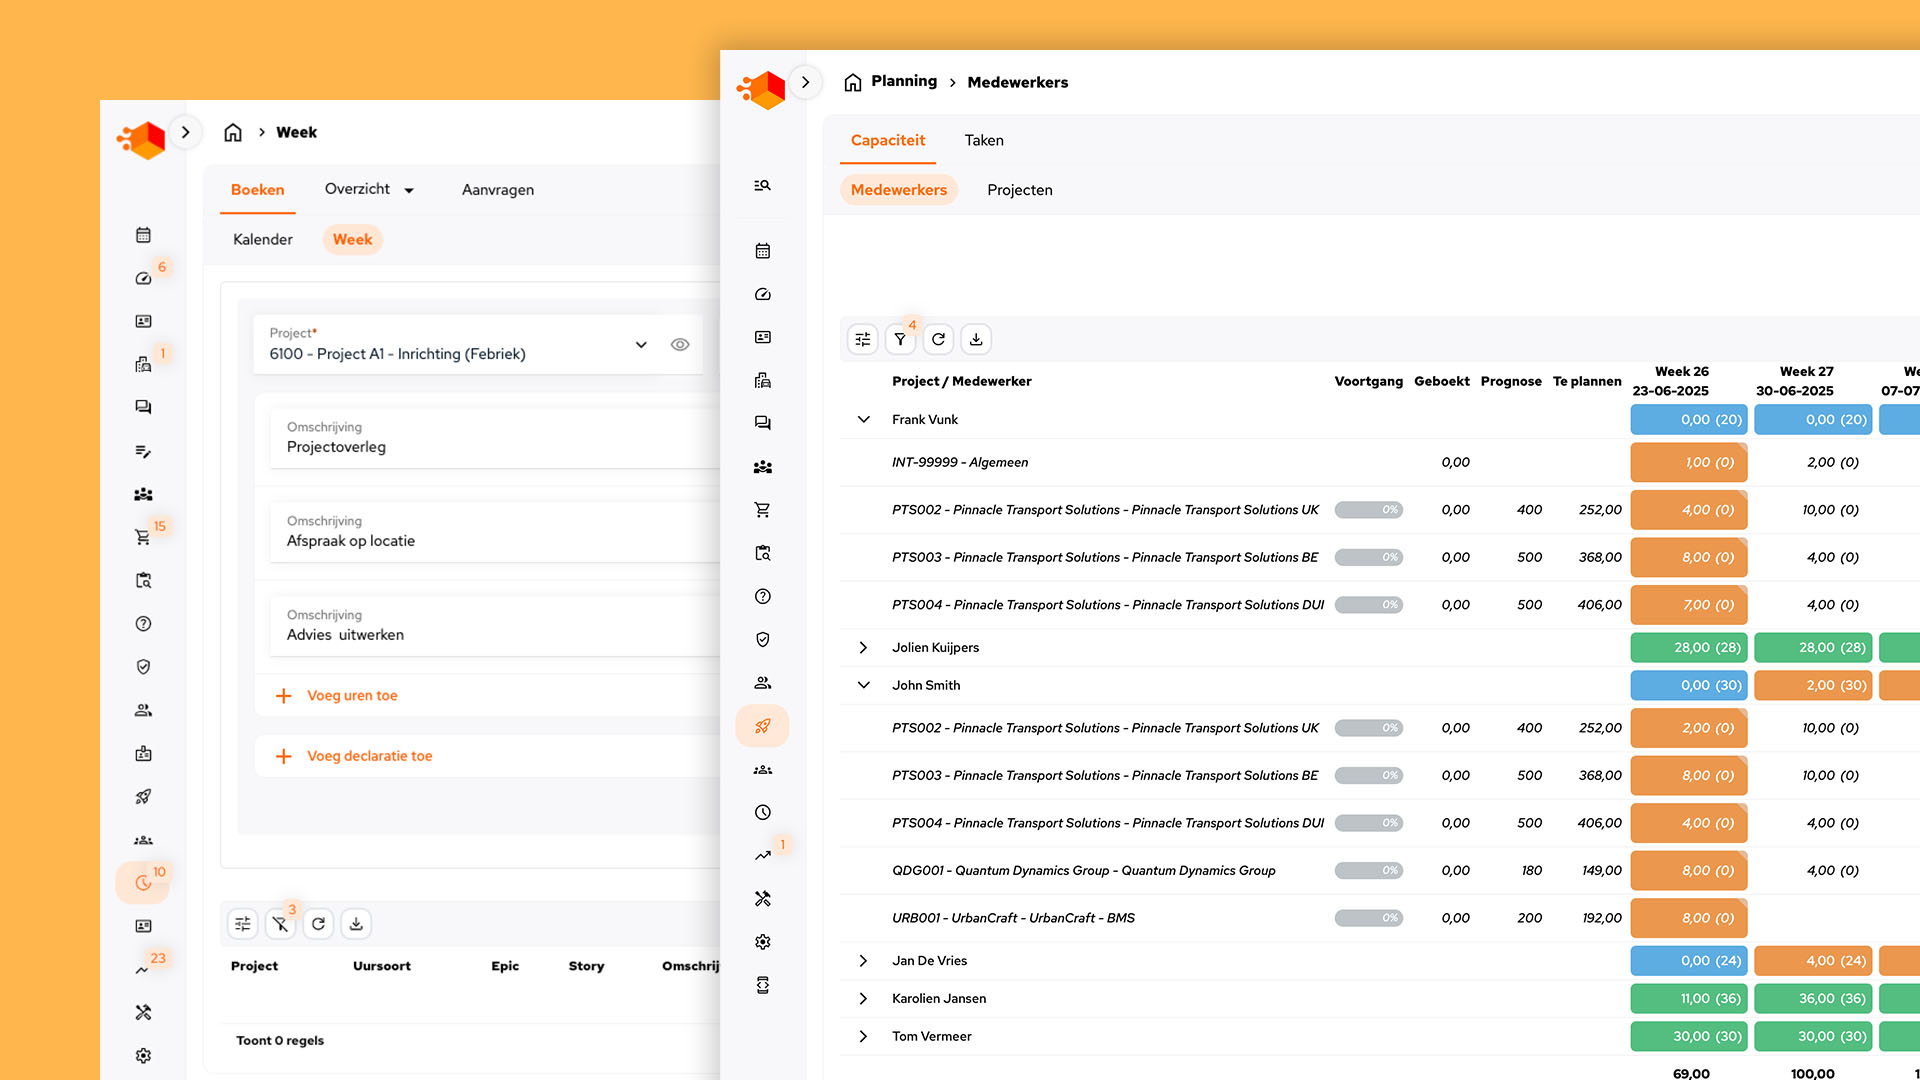Click the refresh icon in planning toolbar

938,340
